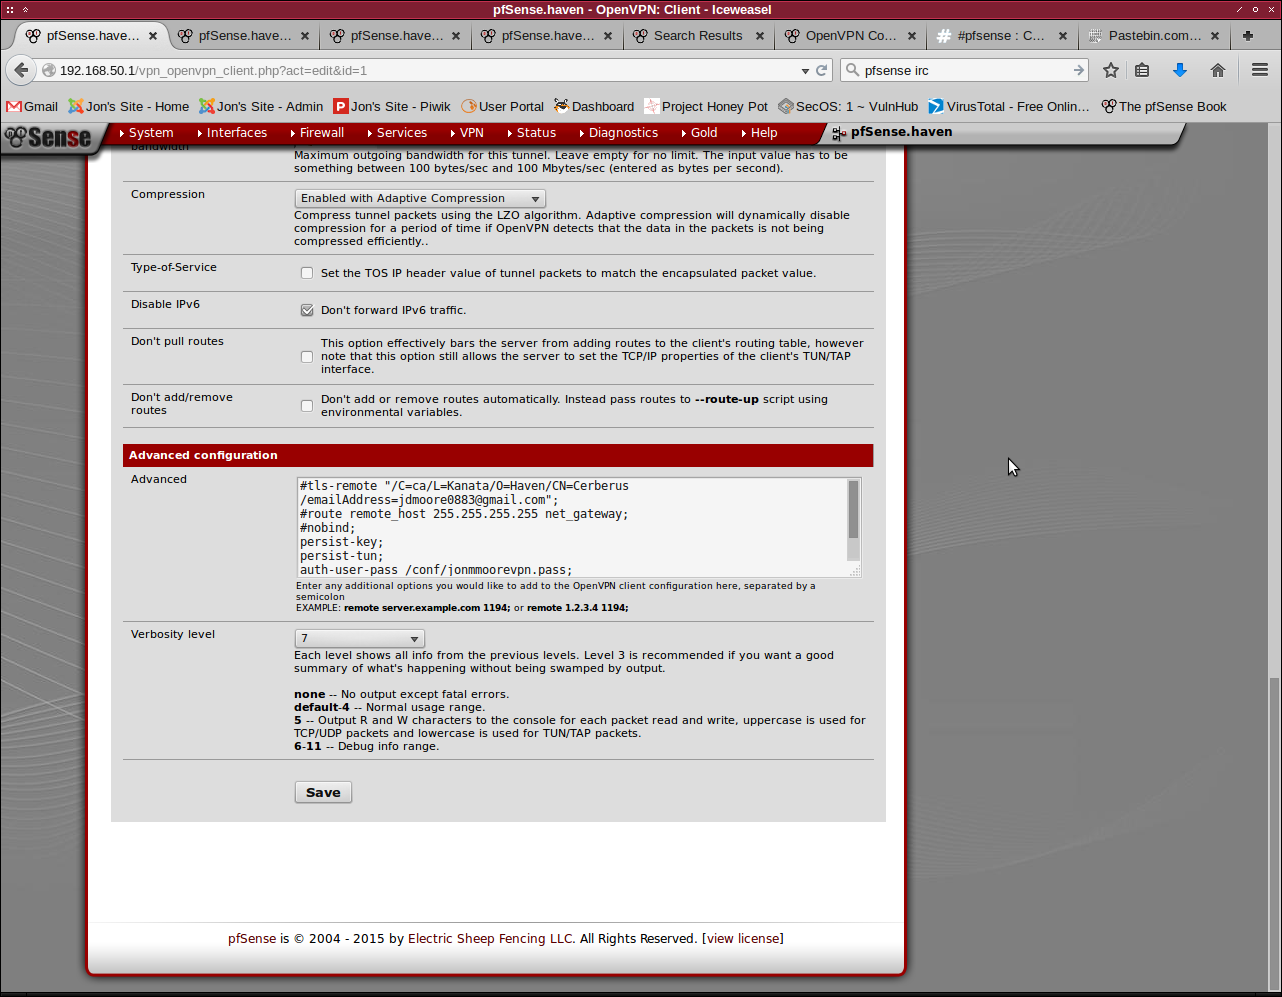Screen dimensions: 1282x997
Task: Go to the browser home icon
Action: 1217,70
